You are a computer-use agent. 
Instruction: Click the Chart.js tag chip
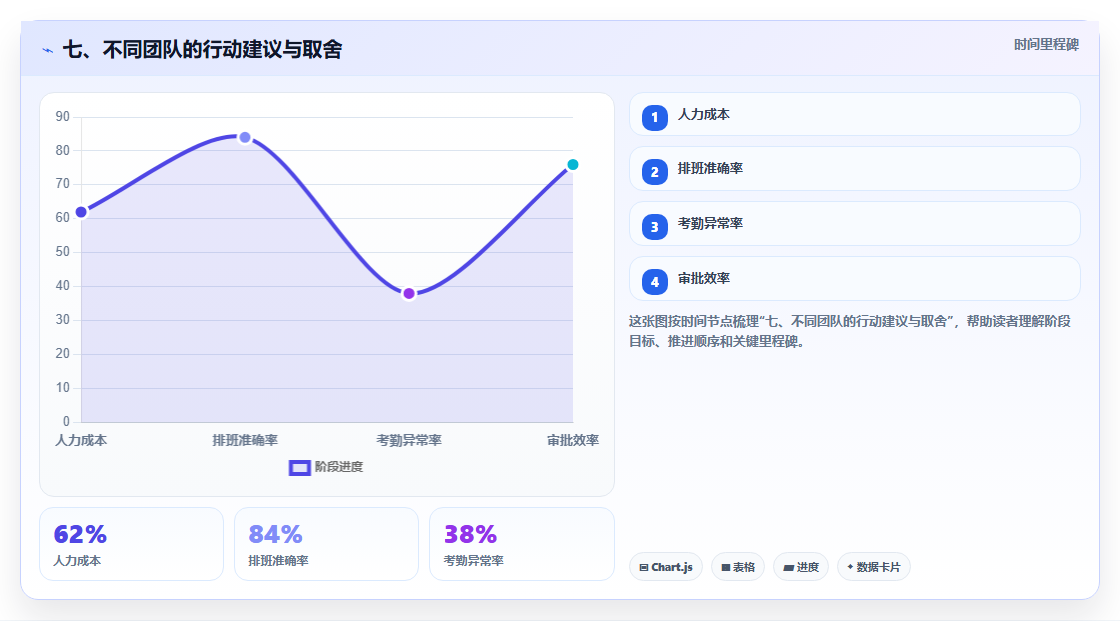(x=666, y=567)
